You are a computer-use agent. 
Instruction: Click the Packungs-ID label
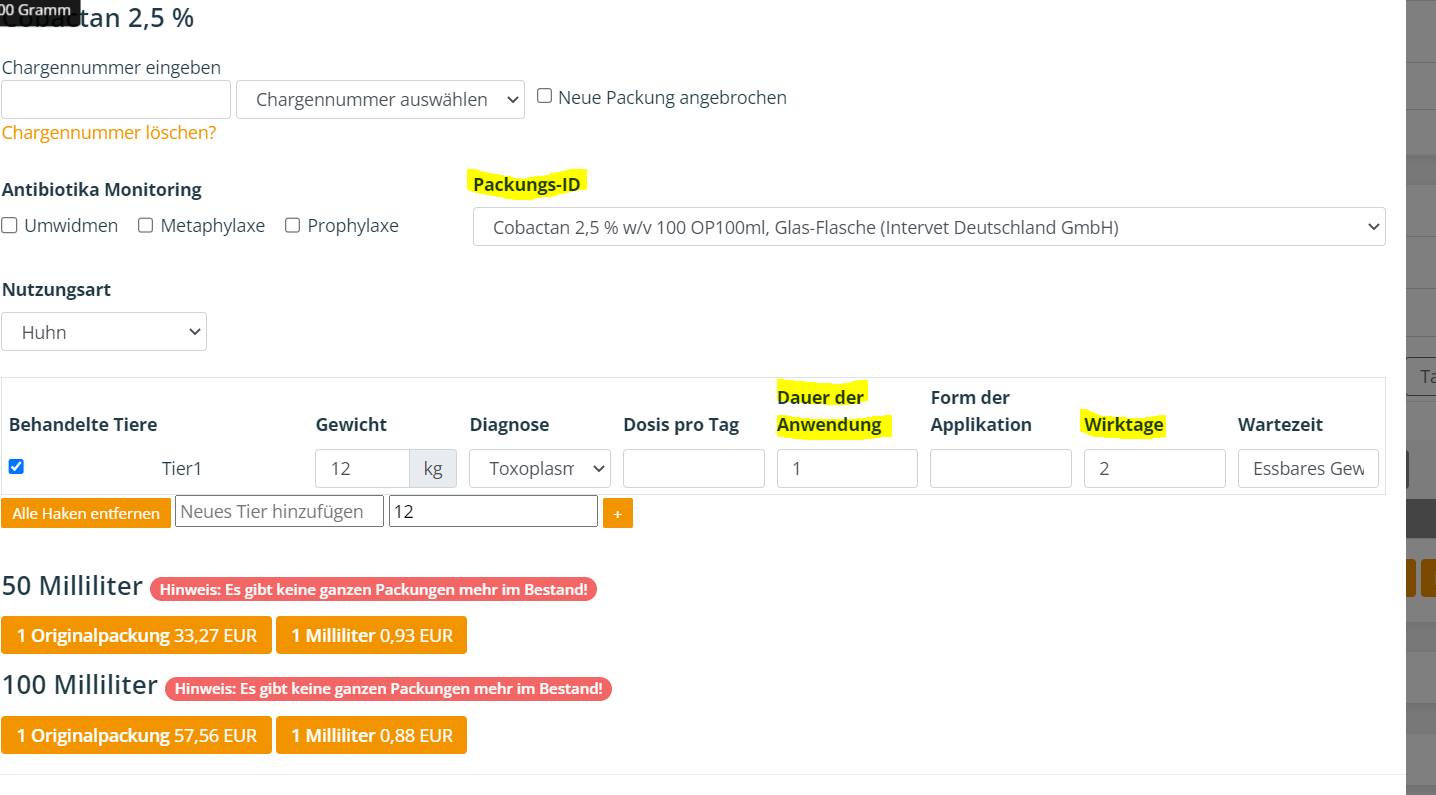tap(527, 184)
